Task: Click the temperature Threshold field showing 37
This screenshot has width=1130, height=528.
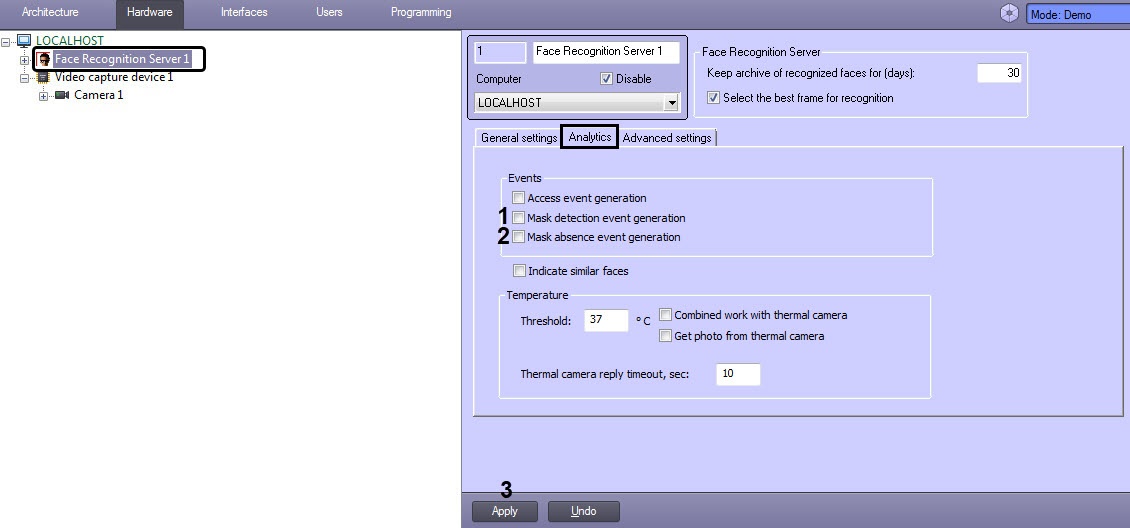Action: click(x=606, y=320)
